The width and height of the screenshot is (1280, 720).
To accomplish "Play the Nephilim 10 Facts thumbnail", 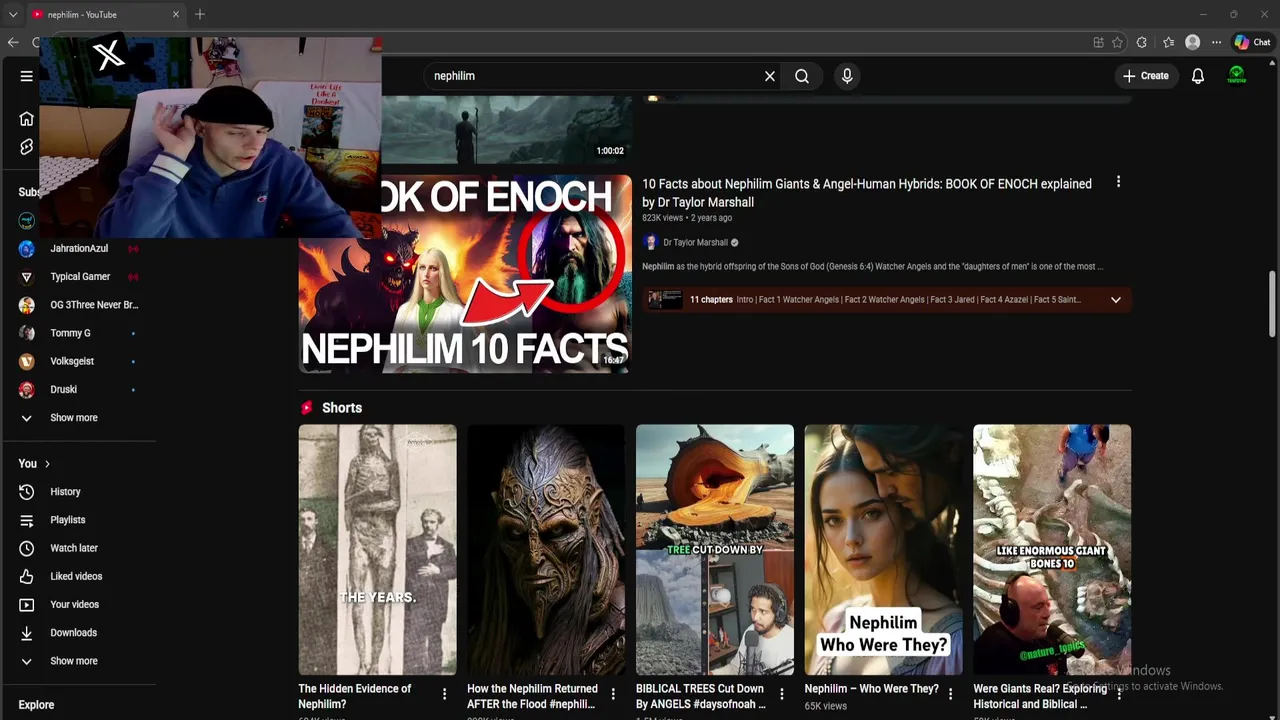I will click(465, 274).
